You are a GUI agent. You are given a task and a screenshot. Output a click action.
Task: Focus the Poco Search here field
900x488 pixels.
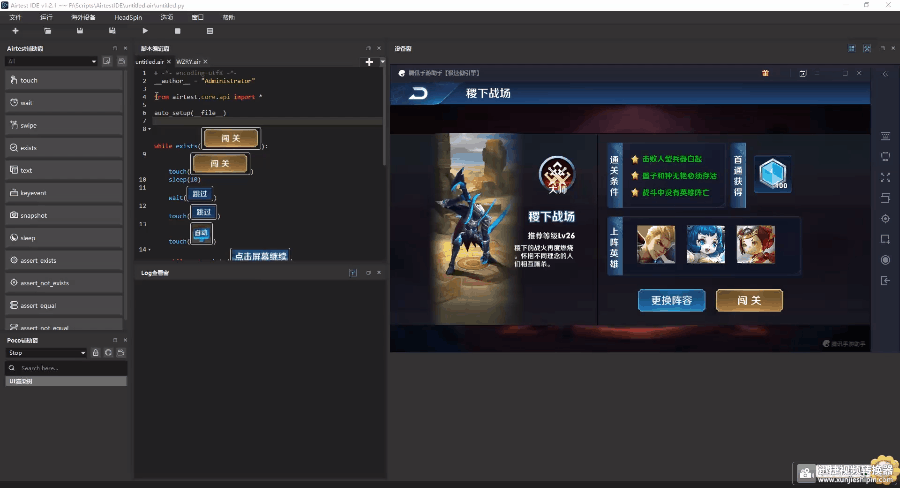(x=66, y=368)
